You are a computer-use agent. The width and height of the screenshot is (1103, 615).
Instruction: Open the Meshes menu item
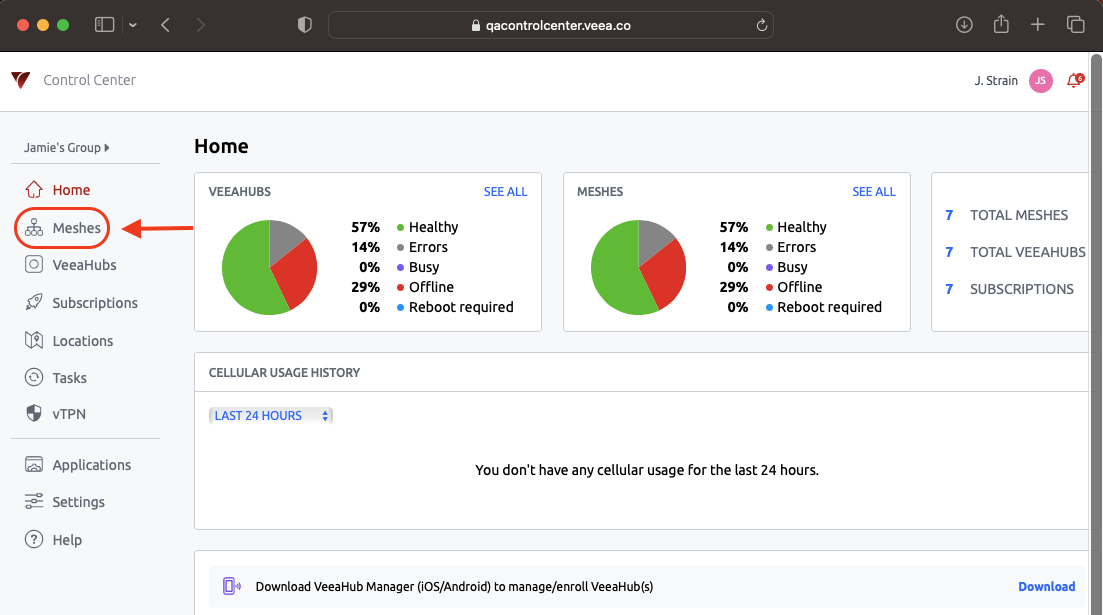click(x=77, y=228)
